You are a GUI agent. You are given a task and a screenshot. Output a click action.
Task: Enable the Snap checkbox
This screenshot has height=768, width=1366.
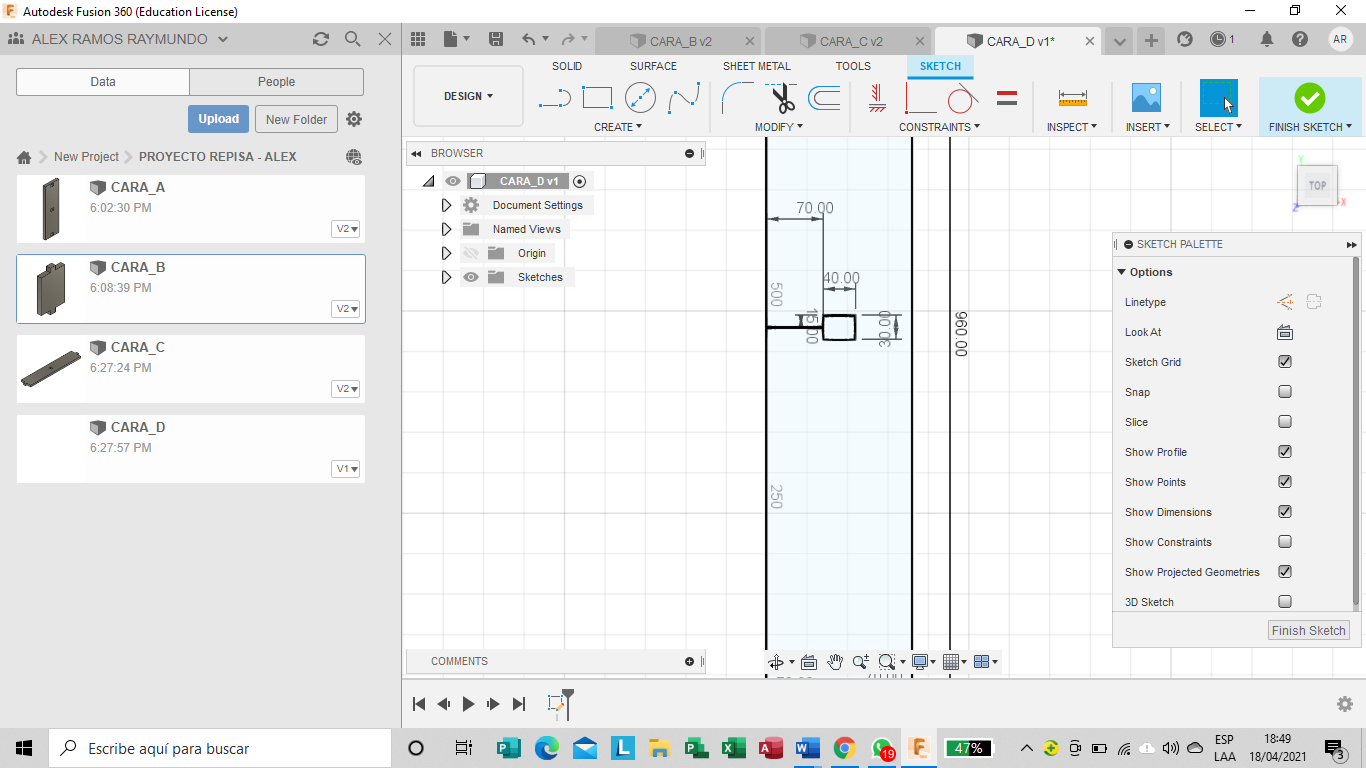1285,392
